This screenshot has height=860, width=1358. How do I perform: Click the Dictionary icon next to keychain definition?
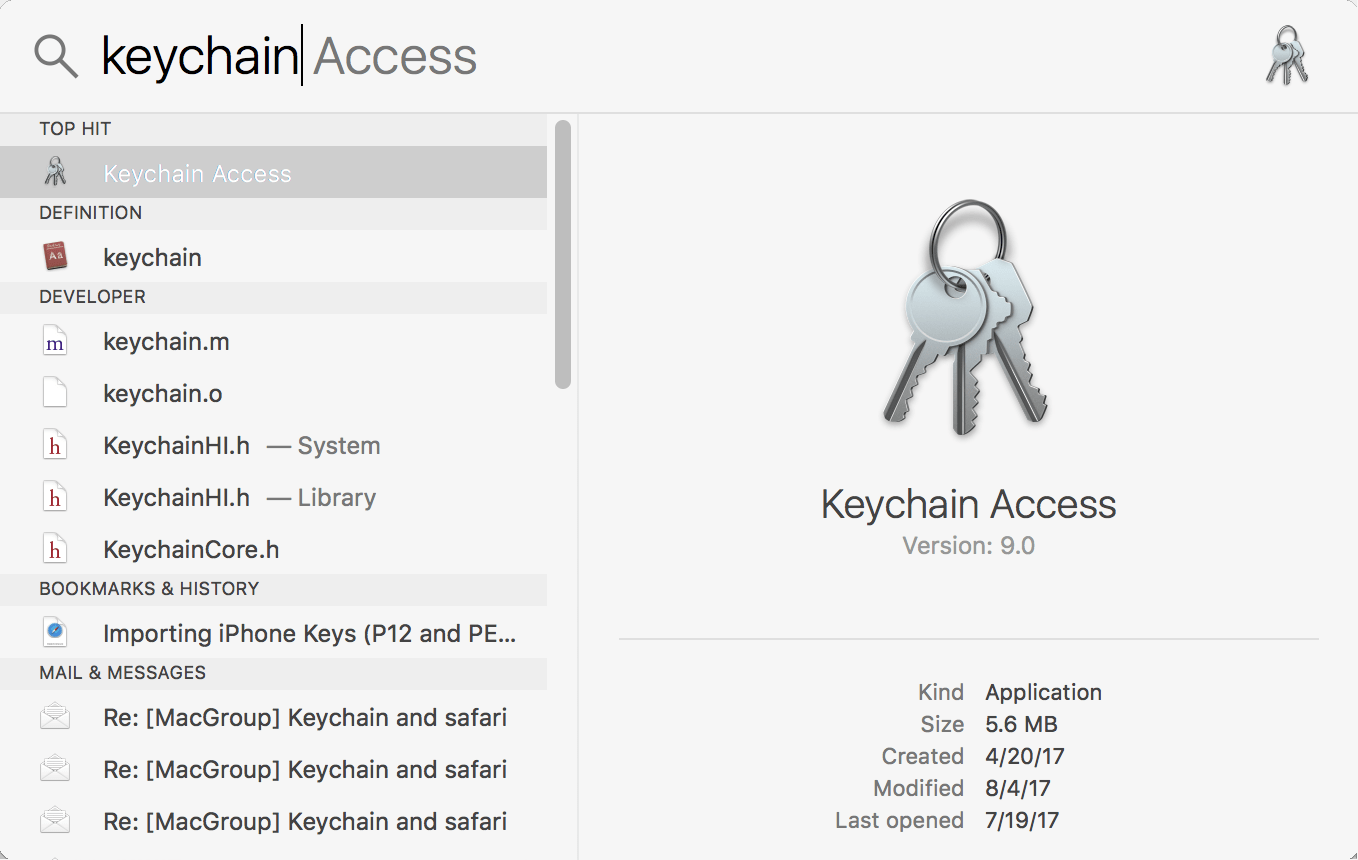55,256
